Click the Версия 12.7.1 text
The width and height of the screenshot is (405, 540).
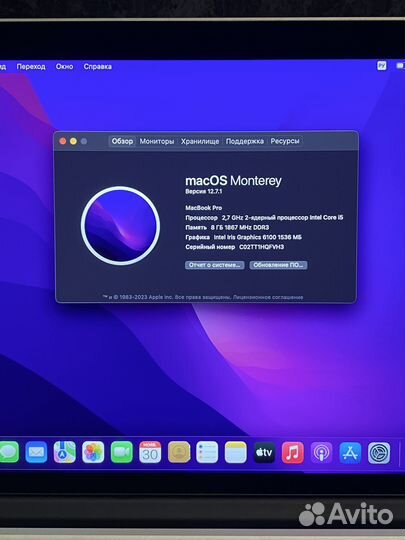tap(204, 191)
